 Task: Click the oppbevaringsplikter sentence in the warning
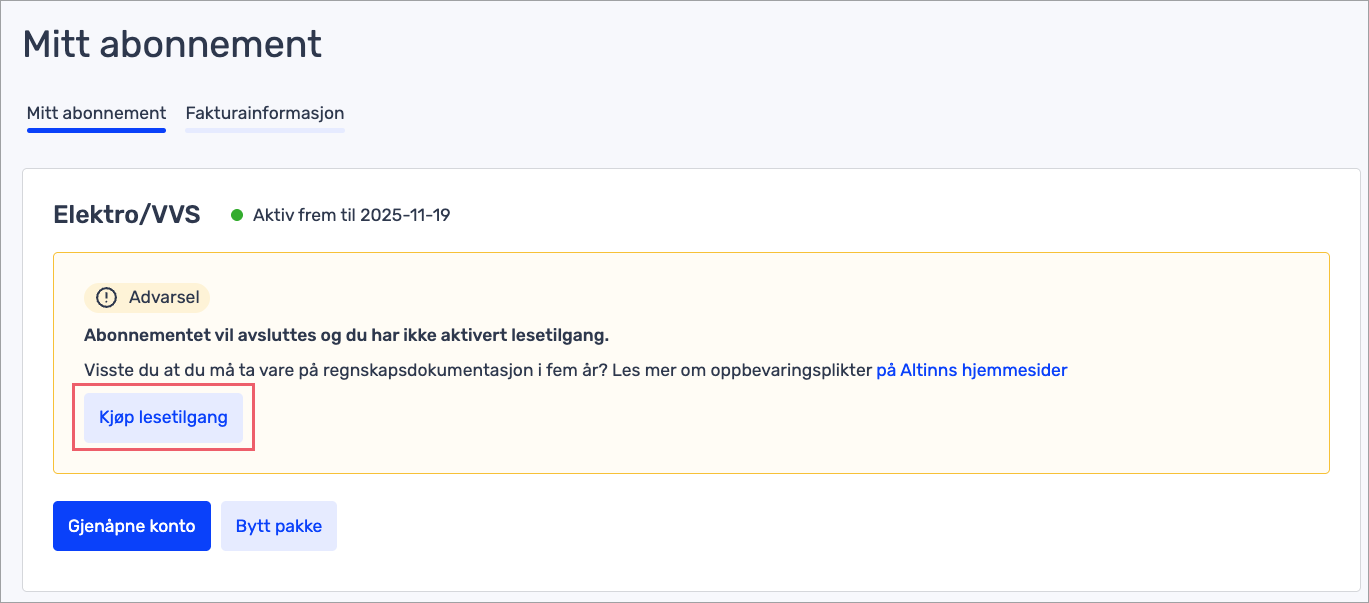[450, 369]
